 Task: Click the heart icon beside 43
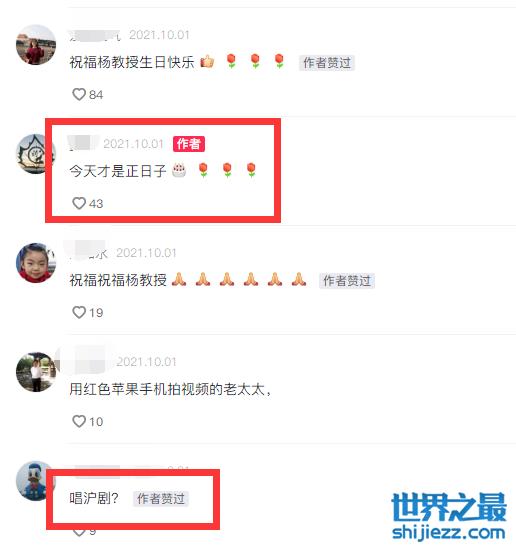(79, 203)
